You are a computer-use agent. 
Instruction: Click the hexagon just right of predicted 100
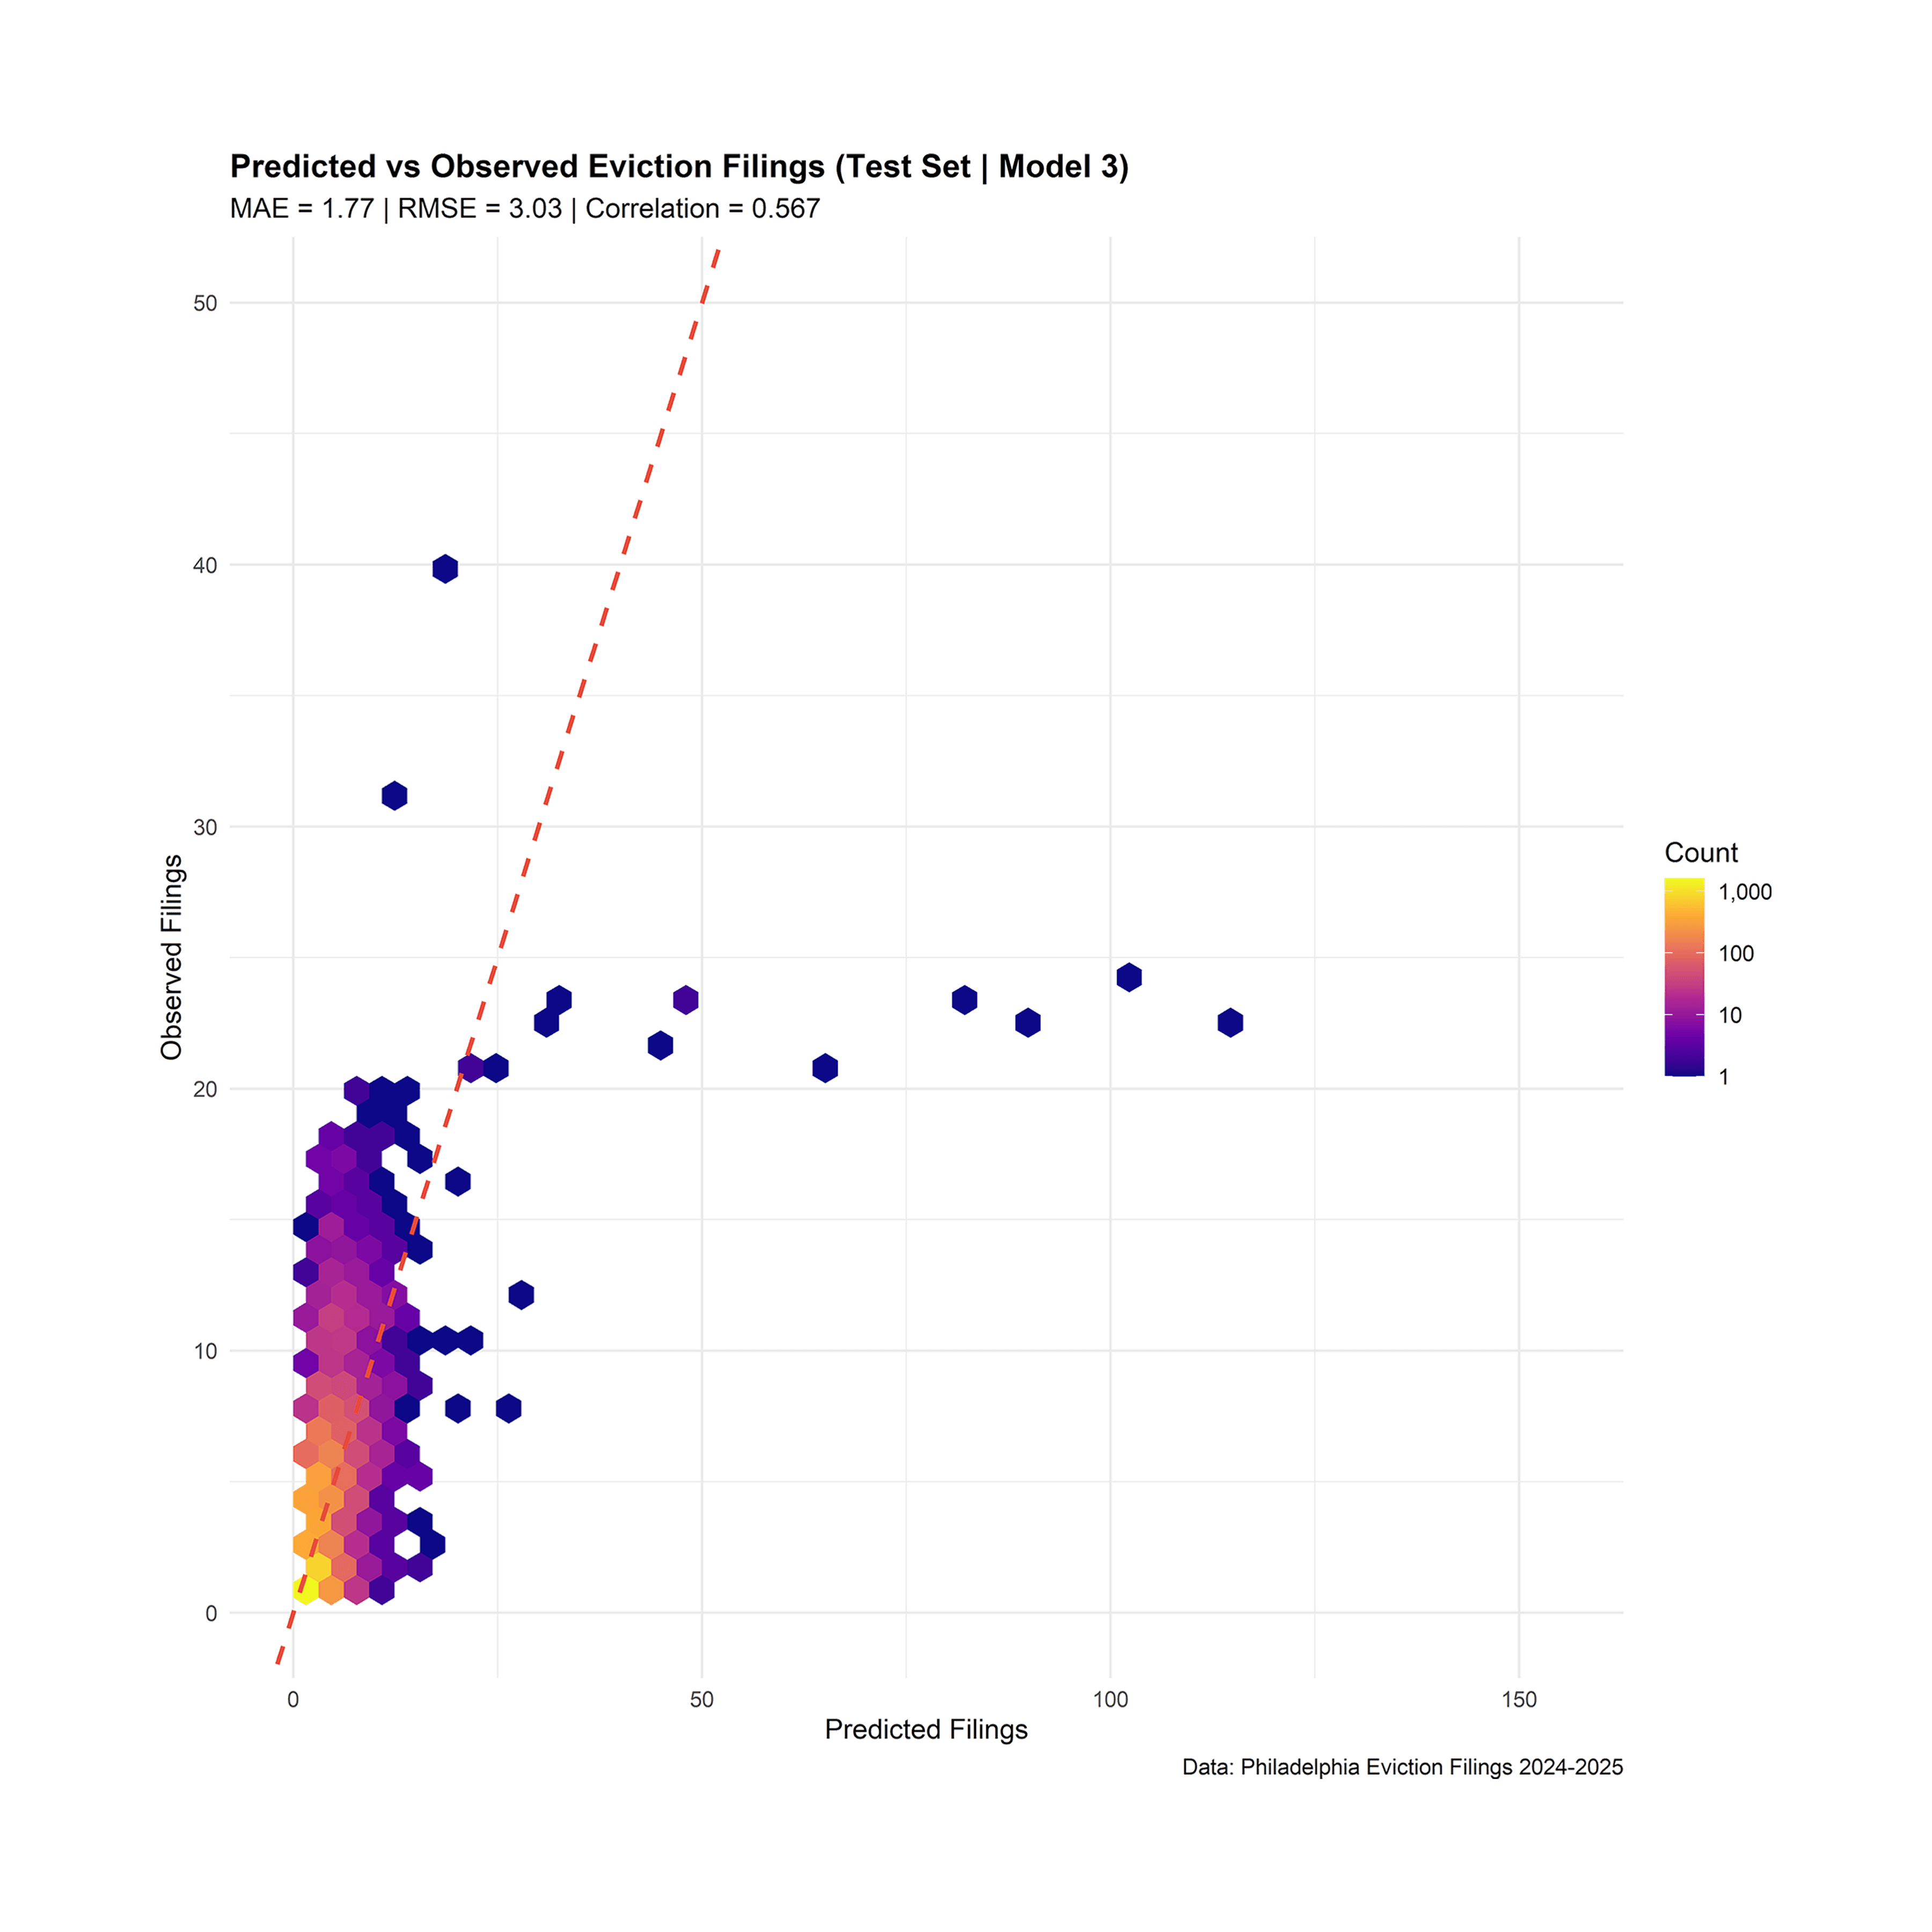pos(1129,977)
